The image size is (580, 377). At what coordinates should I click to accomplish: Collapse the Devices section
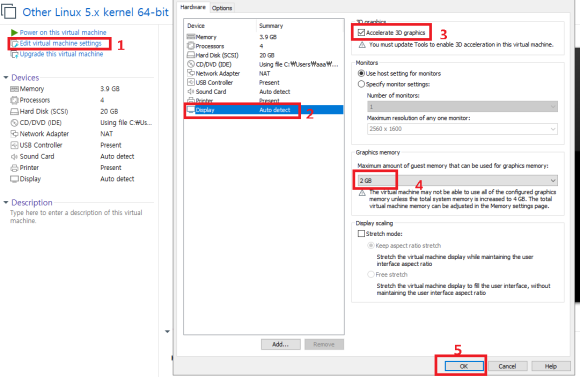click(x=6, y=77)
